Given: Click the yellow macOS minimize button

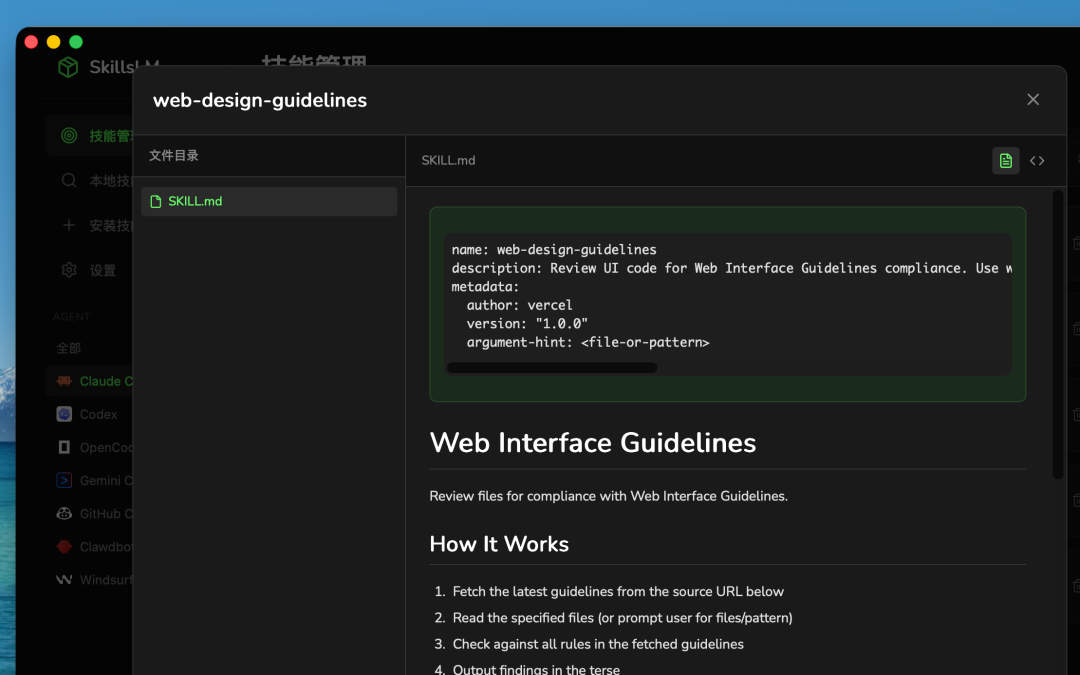Looking at the screenshot, I should [53, 42].
